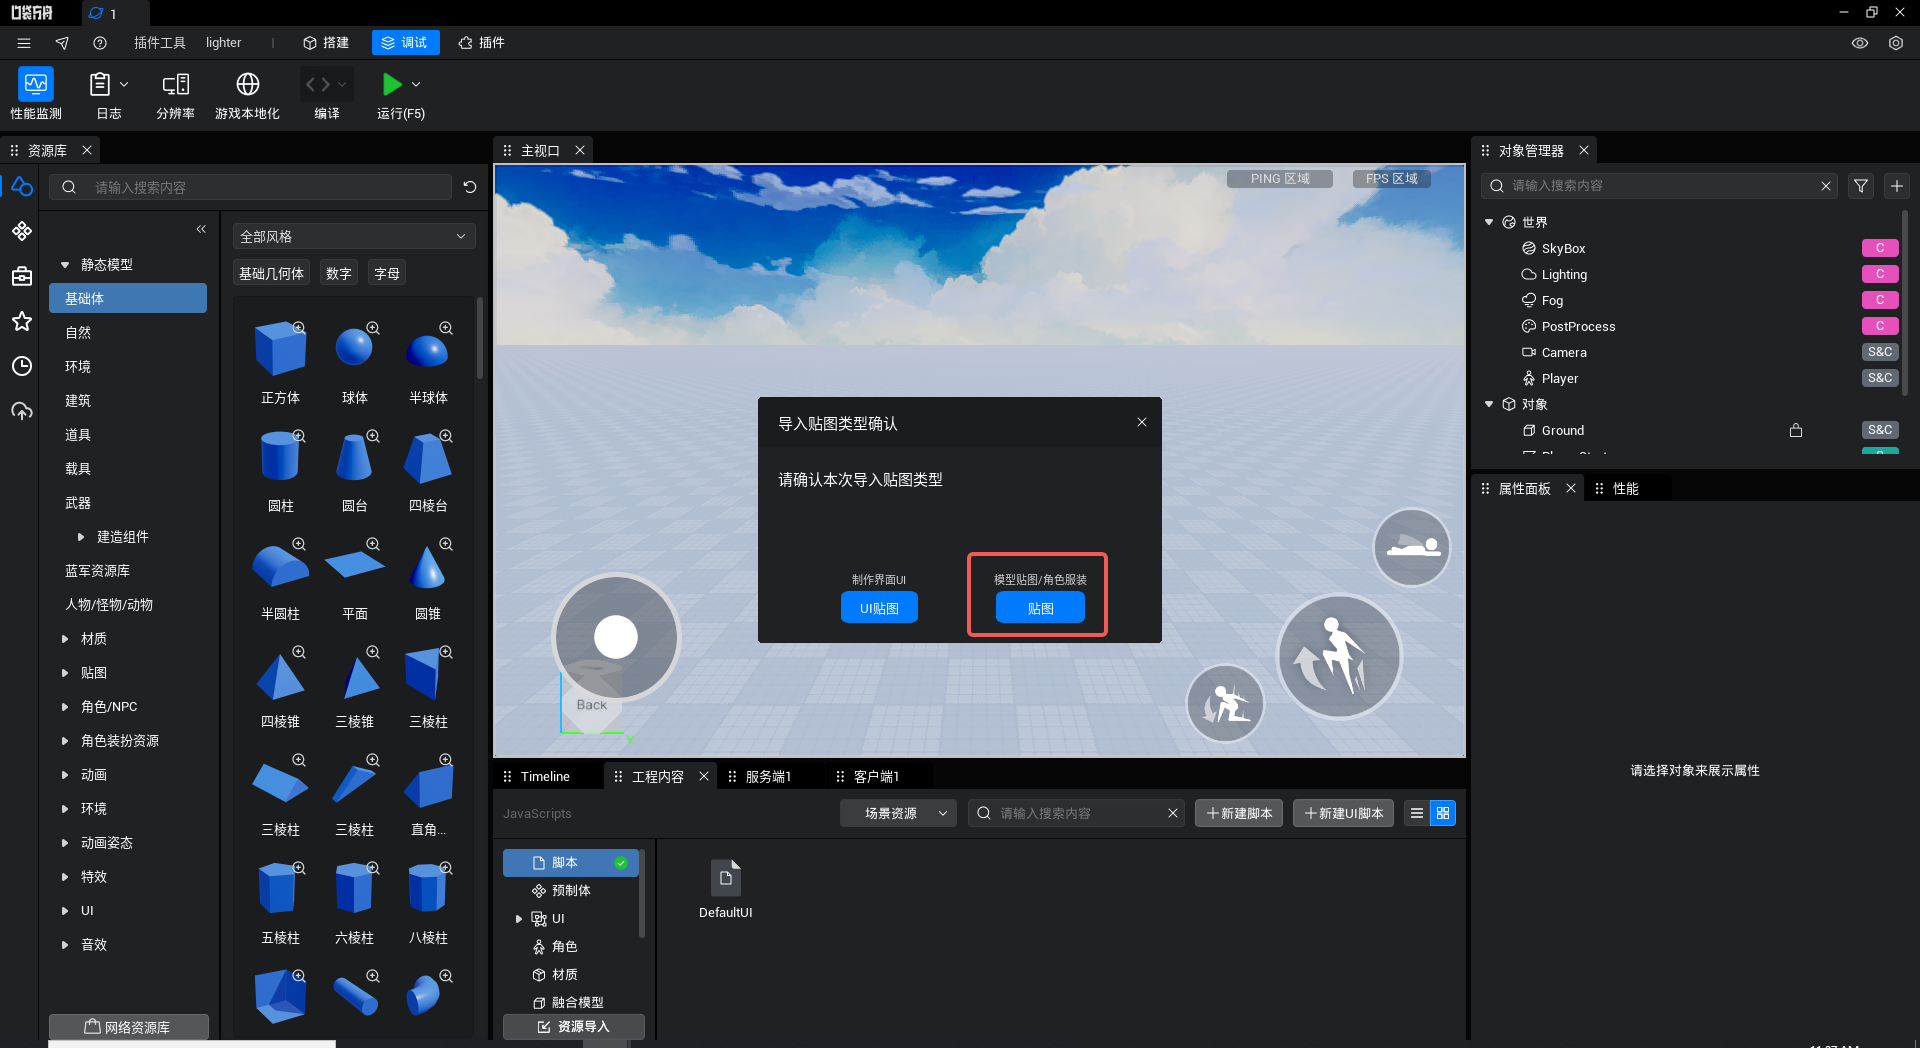Click the settings gear icon top right
The height and width of the screenshot is (1048, 1920).
pyautogui.click(x=1896, y=43)
